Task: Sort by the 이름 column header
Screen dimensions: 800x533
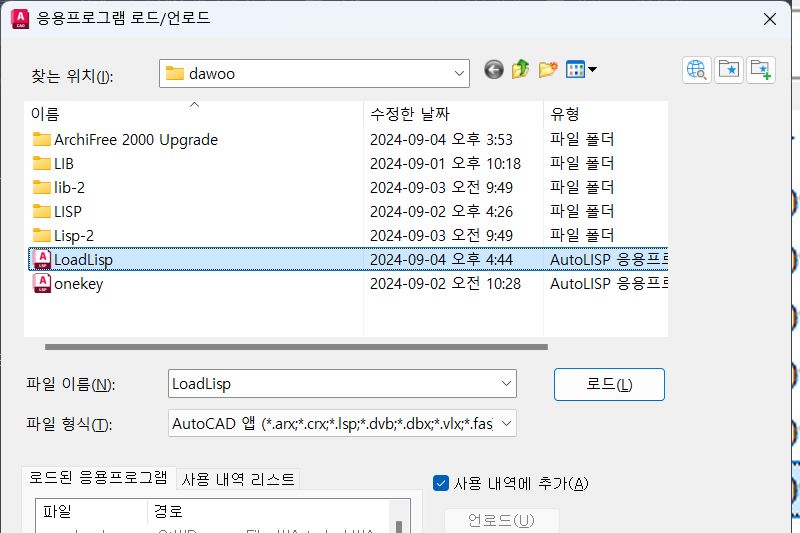Action: click(x=194, y=113)
